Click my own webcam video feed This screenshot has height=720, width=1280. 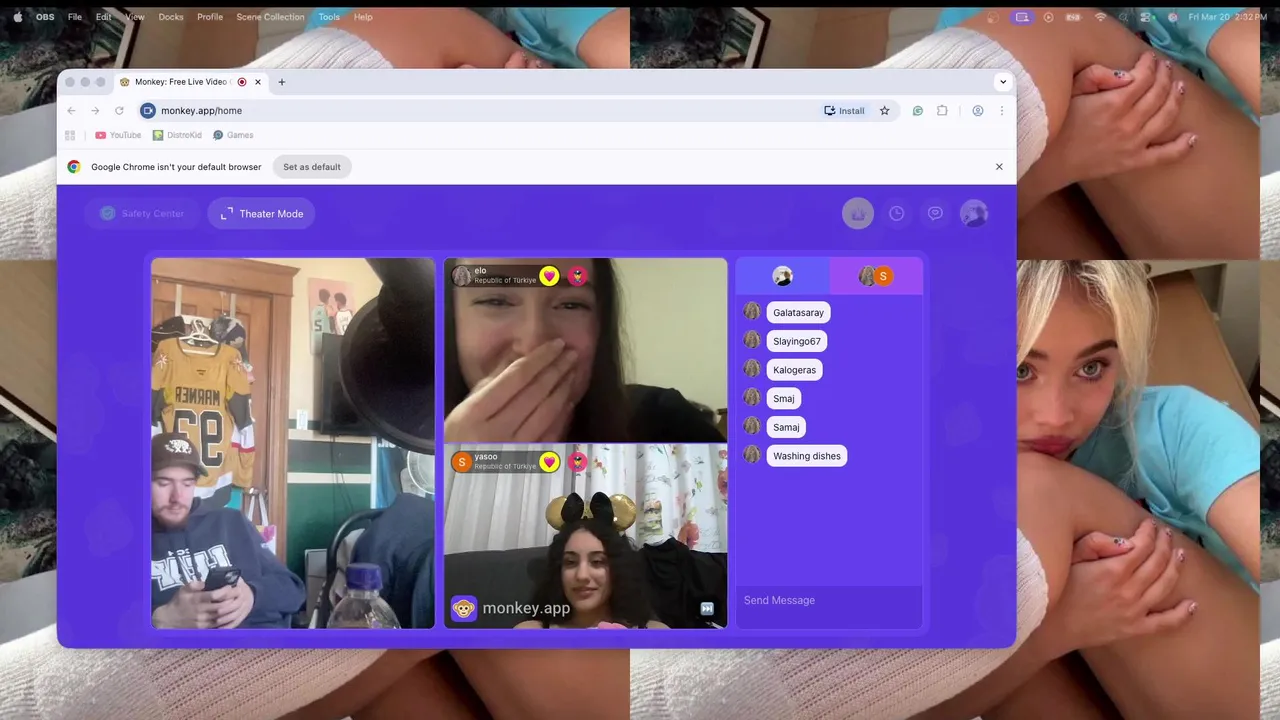coord(293,443)
